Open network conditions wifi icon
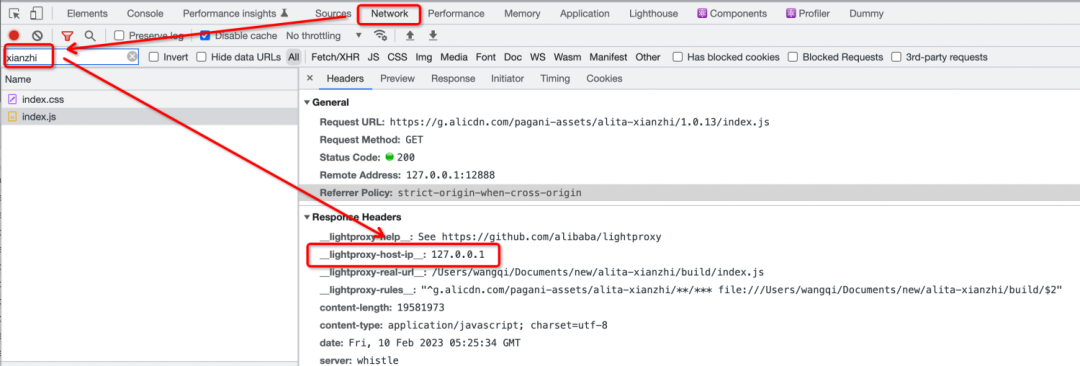This screenshot has width=1080, height=366. pyautogui.click(x=380, y=36)
